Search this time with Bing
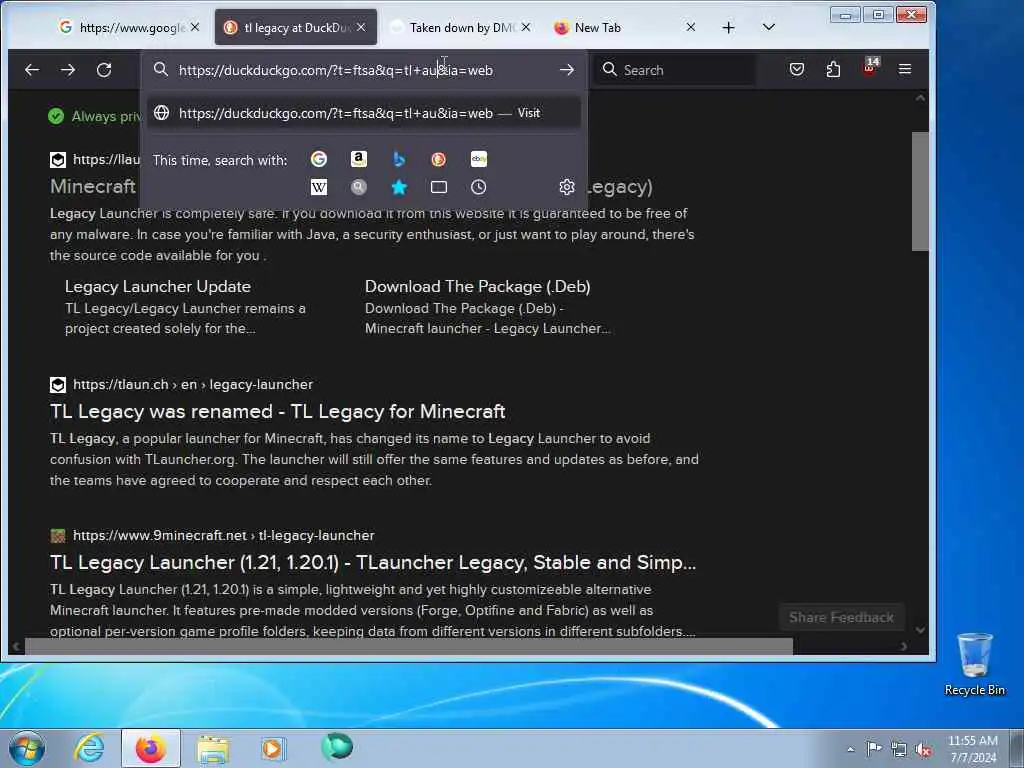 (398, 159)
